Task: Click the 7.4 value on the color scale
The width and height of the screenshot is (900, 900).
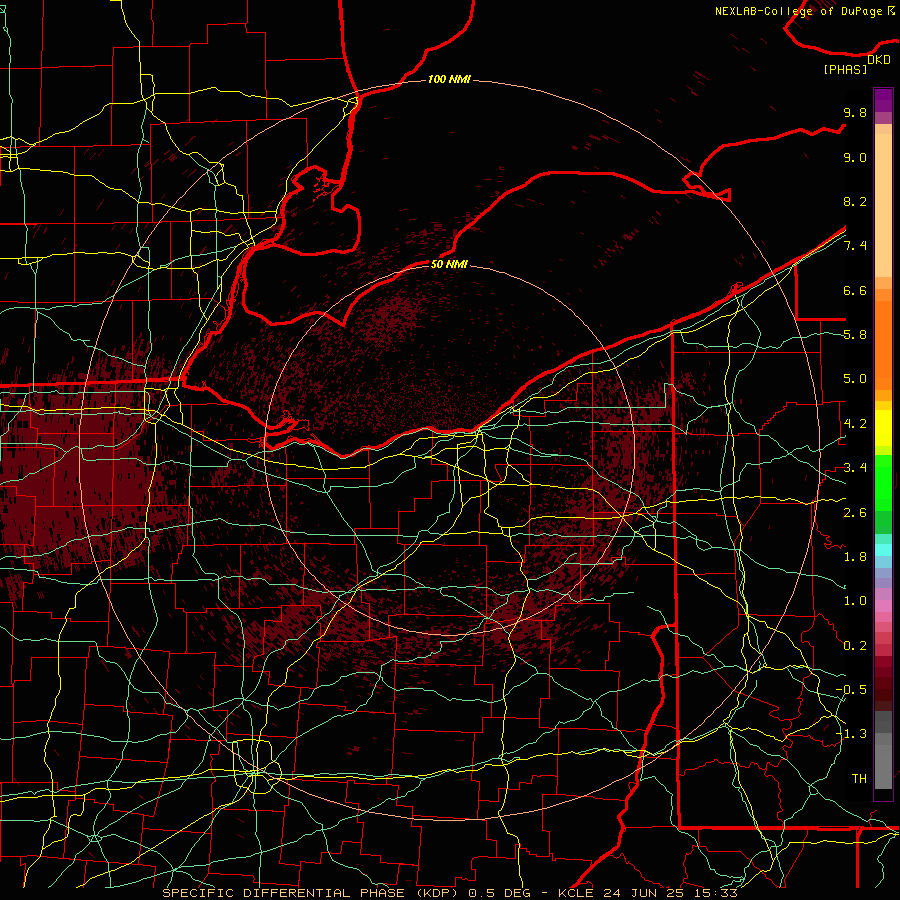Action: tap(855, 246)
